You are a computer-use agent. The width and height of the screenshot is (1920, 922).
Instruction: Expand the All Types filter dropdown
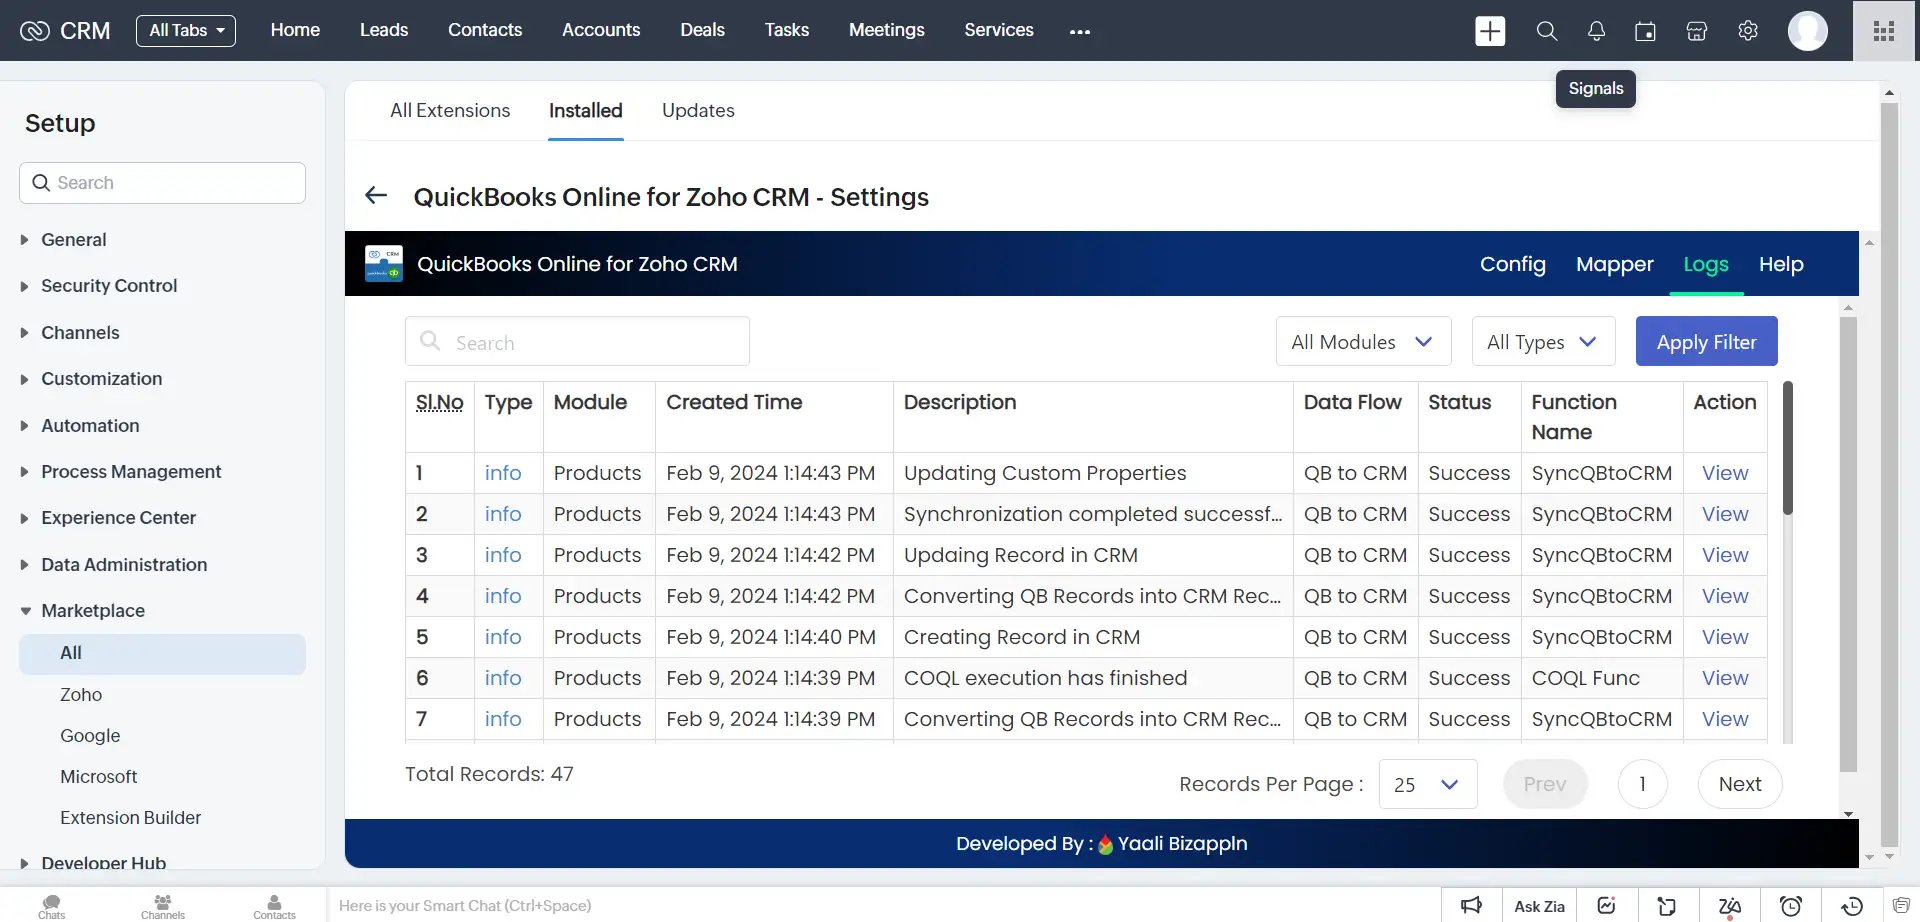click(x=1543, y=341)
